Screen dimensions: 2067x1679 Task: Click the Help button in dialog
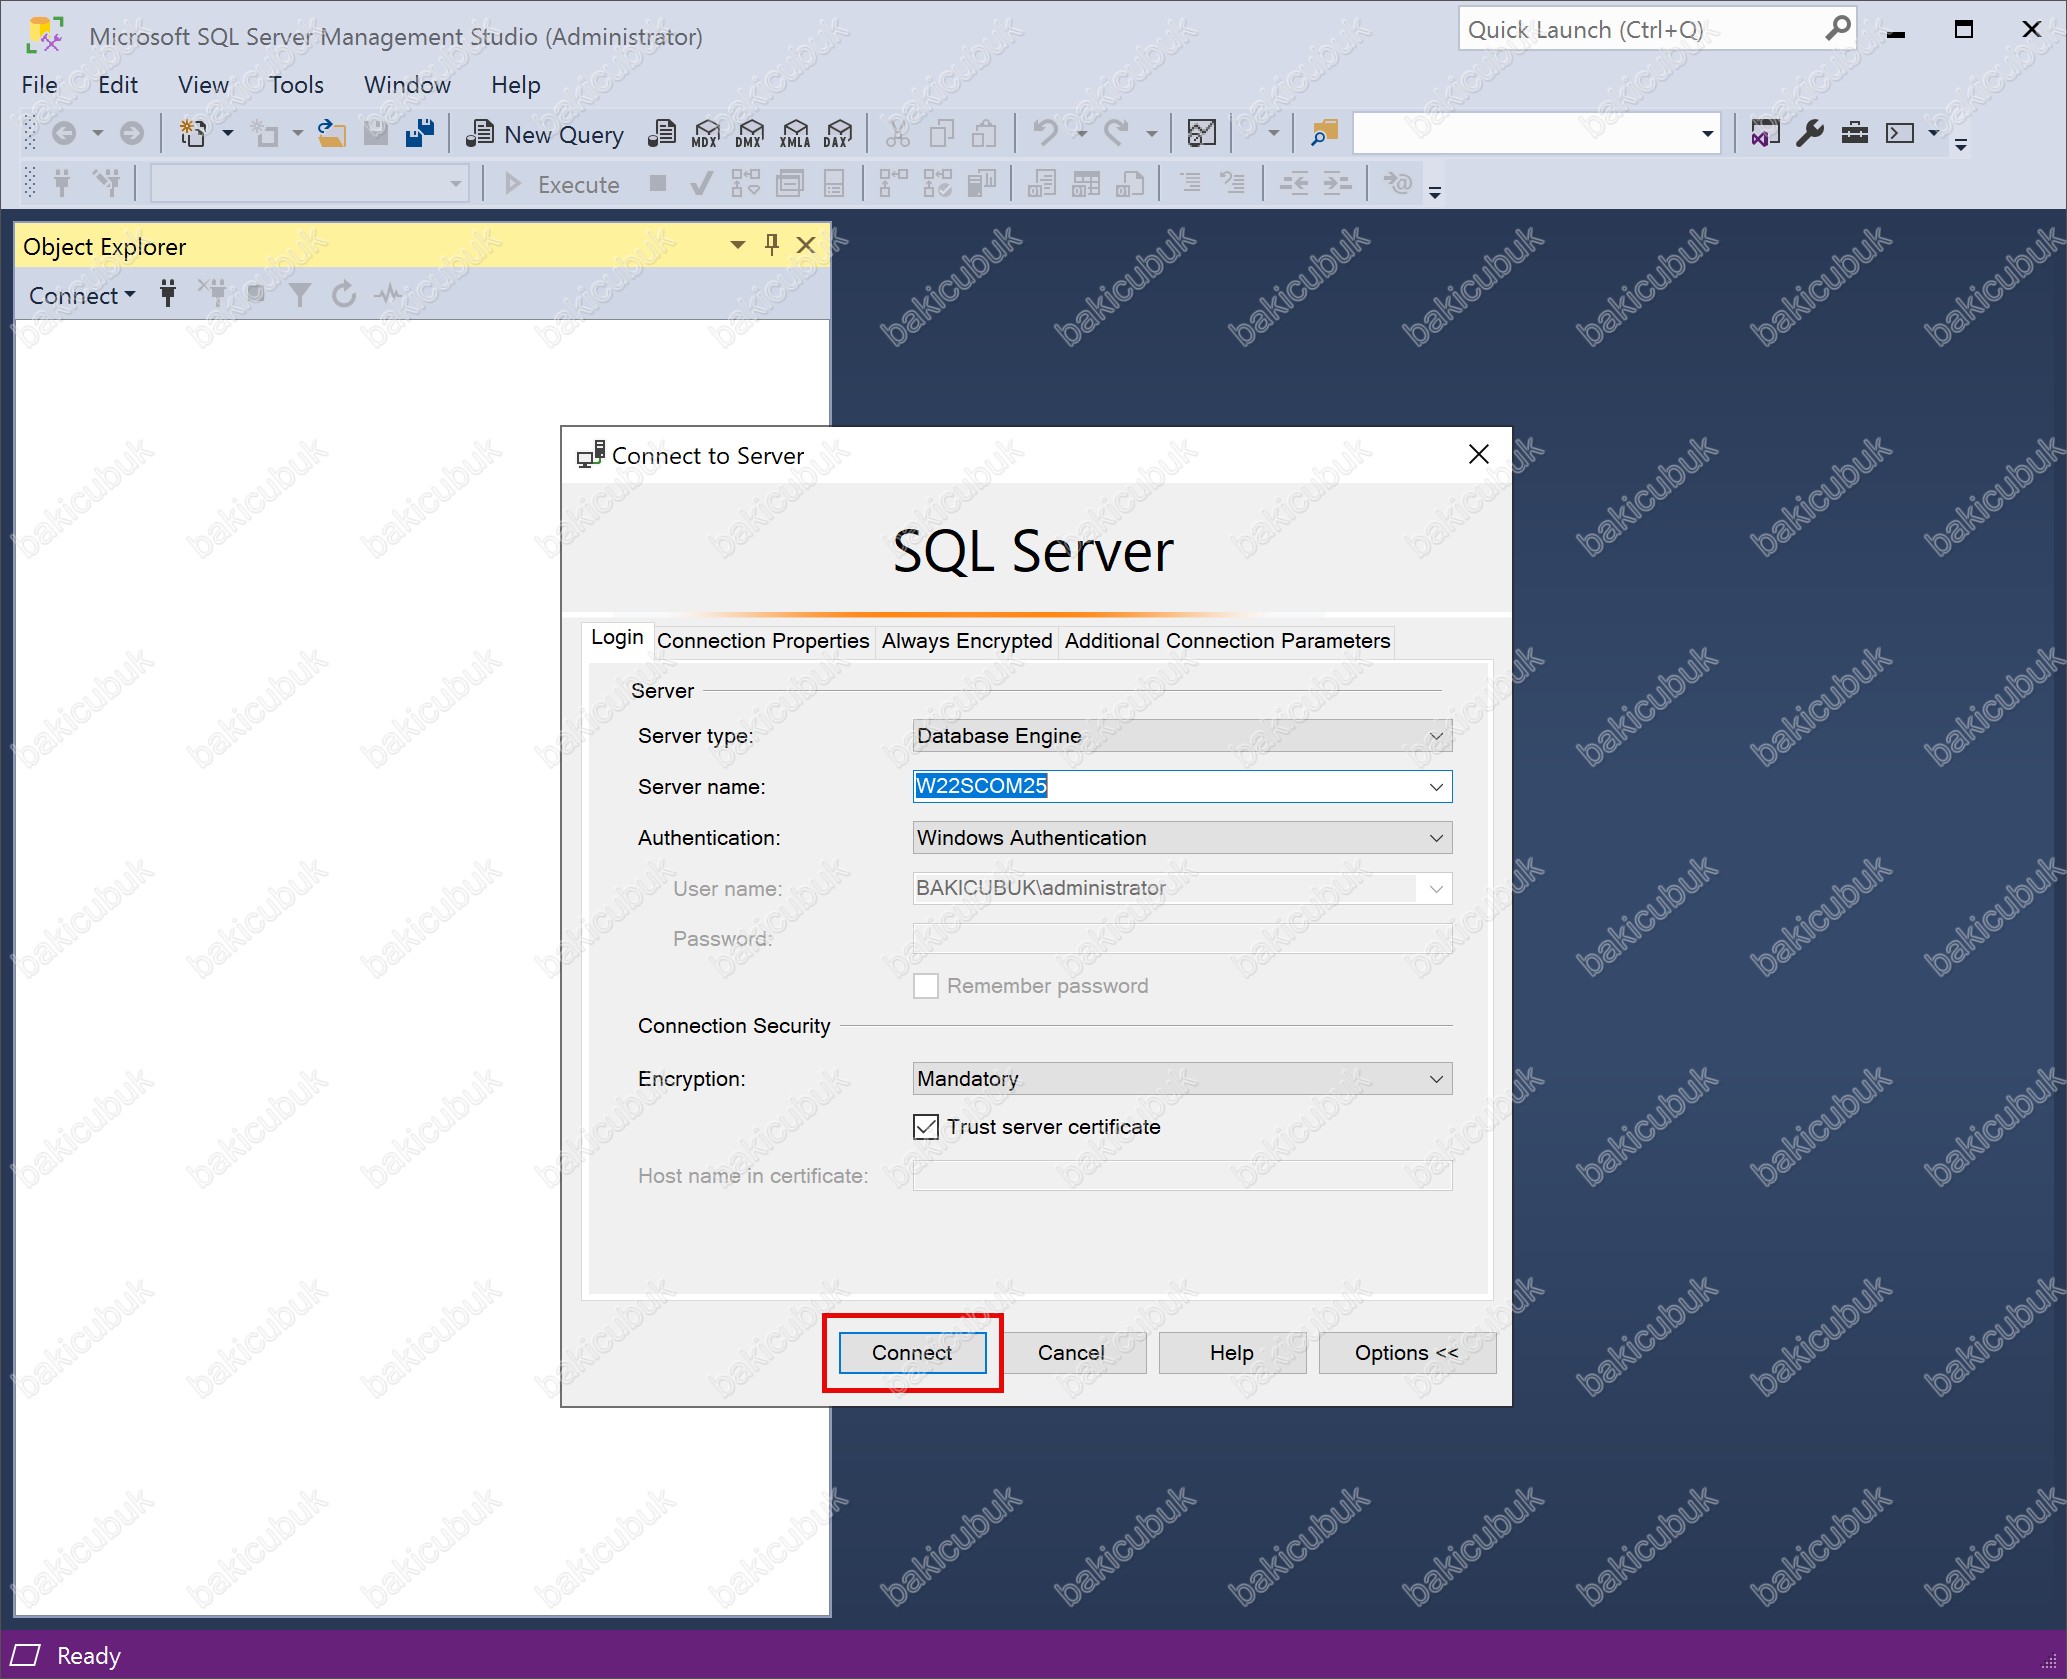(x=1232, y=1353)
